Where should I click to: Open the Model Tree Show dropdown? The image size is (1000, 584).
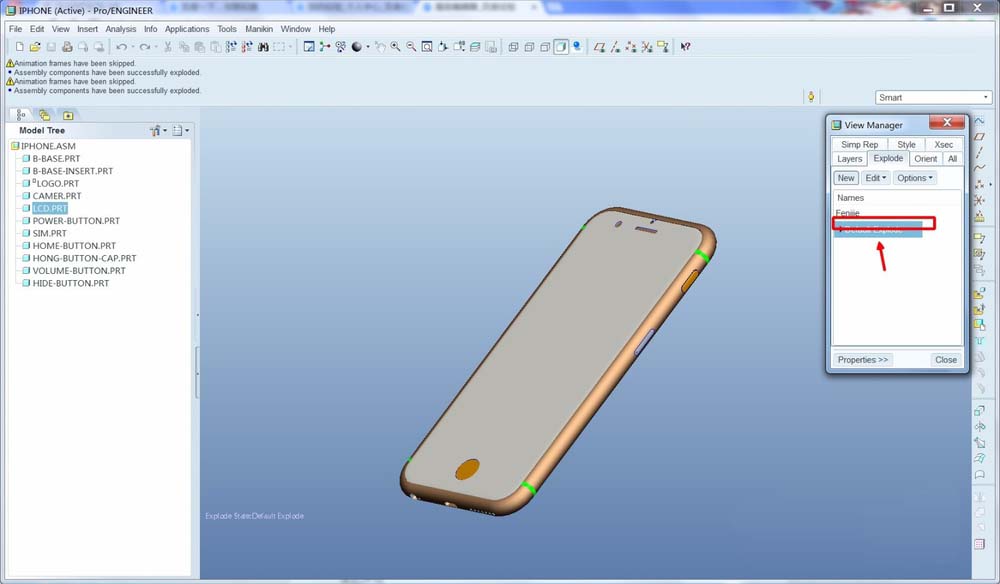(x=158, y=130)
